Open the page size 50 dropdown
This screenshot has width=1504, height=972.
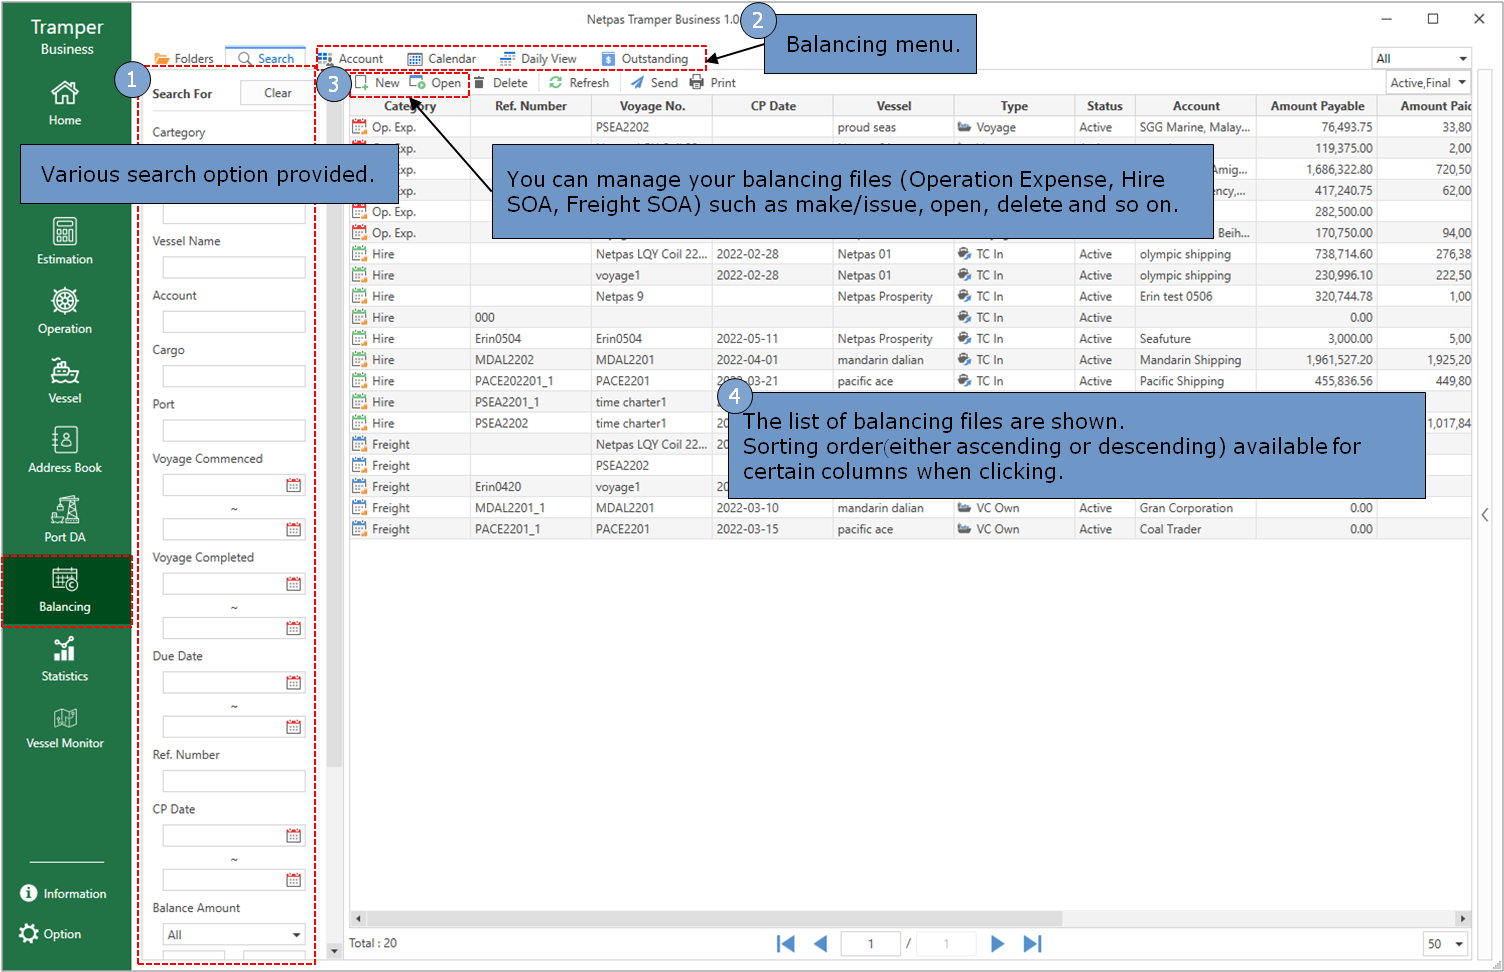point(1445,944)
